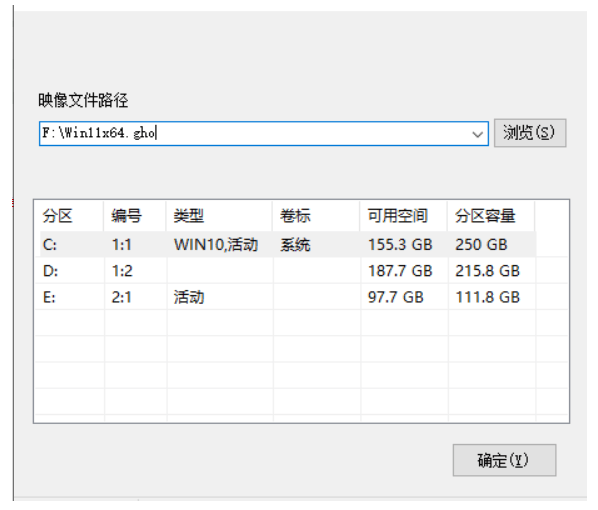Click the 155.3 GB free space cell
The width and height of the screenshot is (598, 510).
click(400, 245)
